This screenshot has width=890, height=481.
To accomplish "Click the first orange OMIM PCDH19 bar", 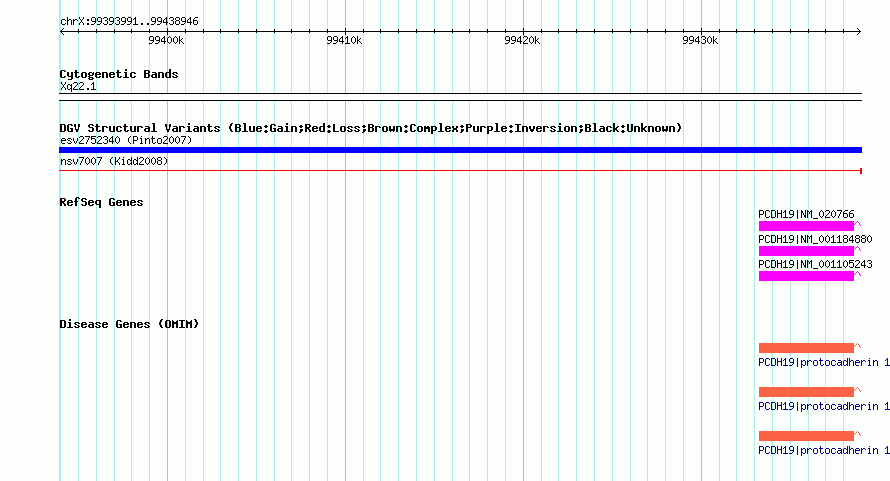I will click(807, 348).
